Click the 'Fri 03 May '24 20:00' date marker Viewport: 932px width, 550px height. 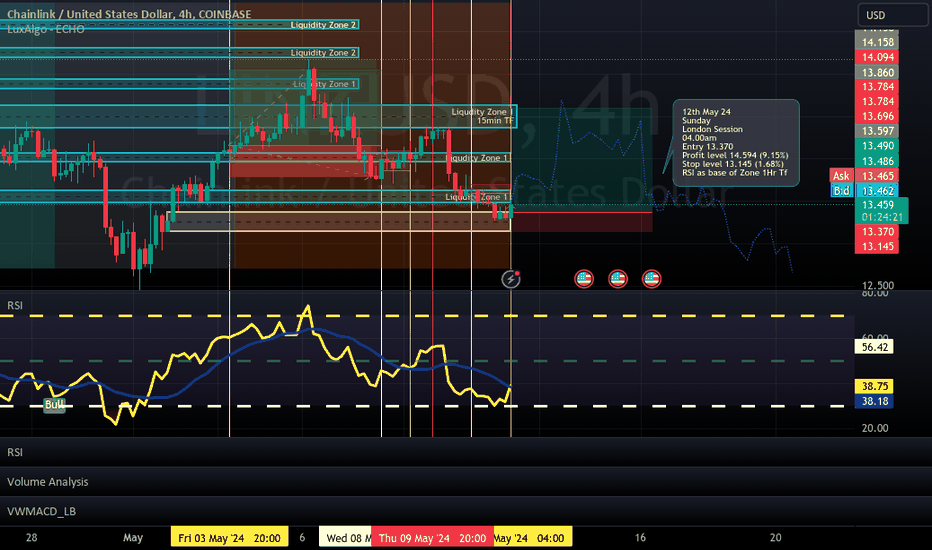[229, 538]
